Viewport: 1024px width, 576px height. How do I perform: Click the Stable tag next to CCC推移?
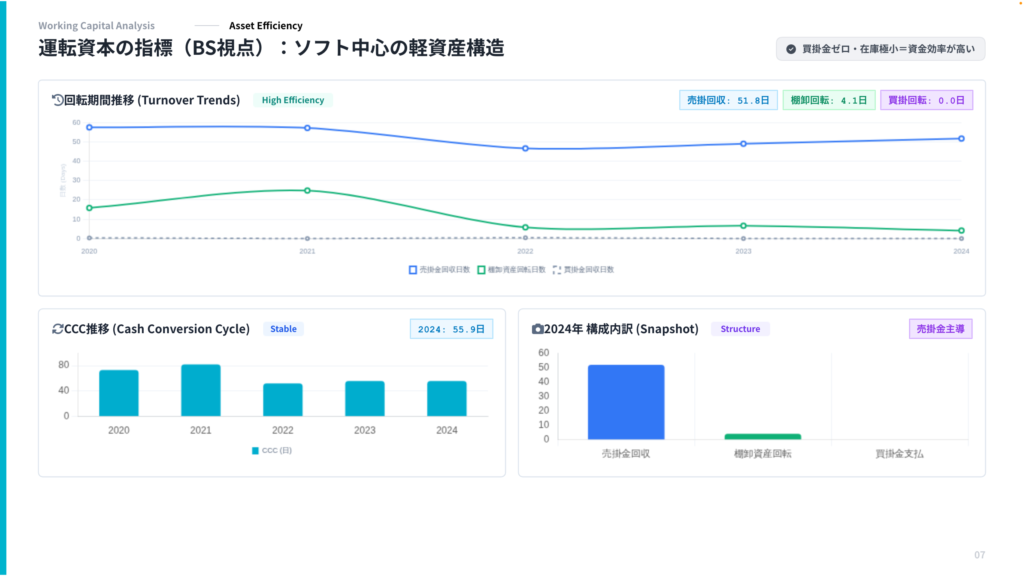tap(283, 329)
